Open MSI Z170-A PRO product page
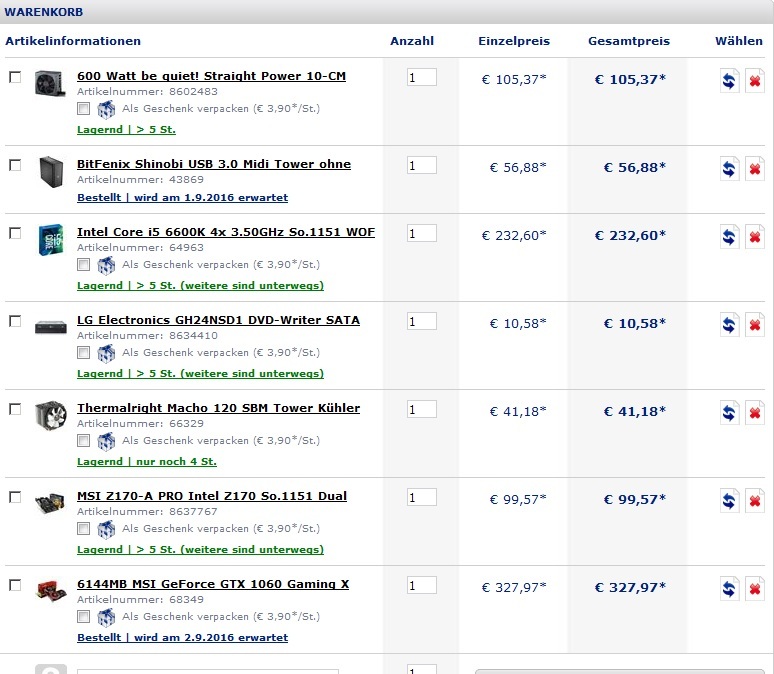This screenshot has width=774, height=674. tap(212, 496)
